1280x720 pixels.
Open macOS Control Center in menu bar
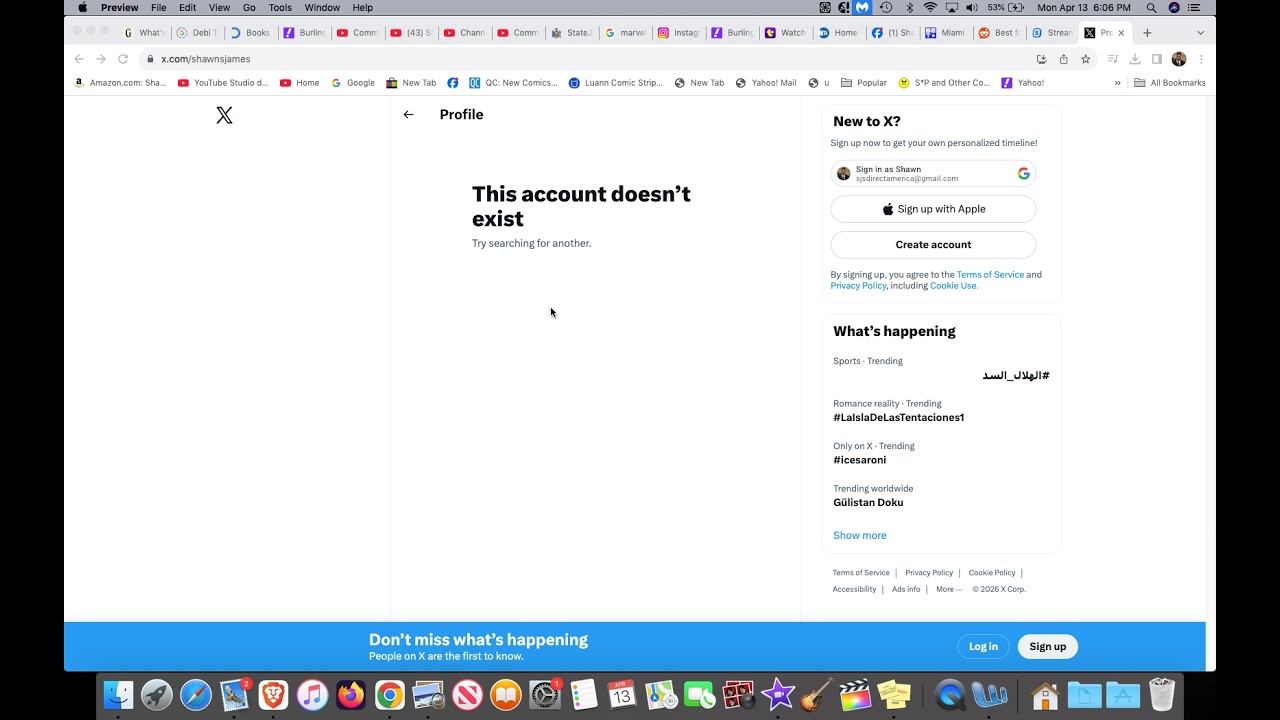1194,7
